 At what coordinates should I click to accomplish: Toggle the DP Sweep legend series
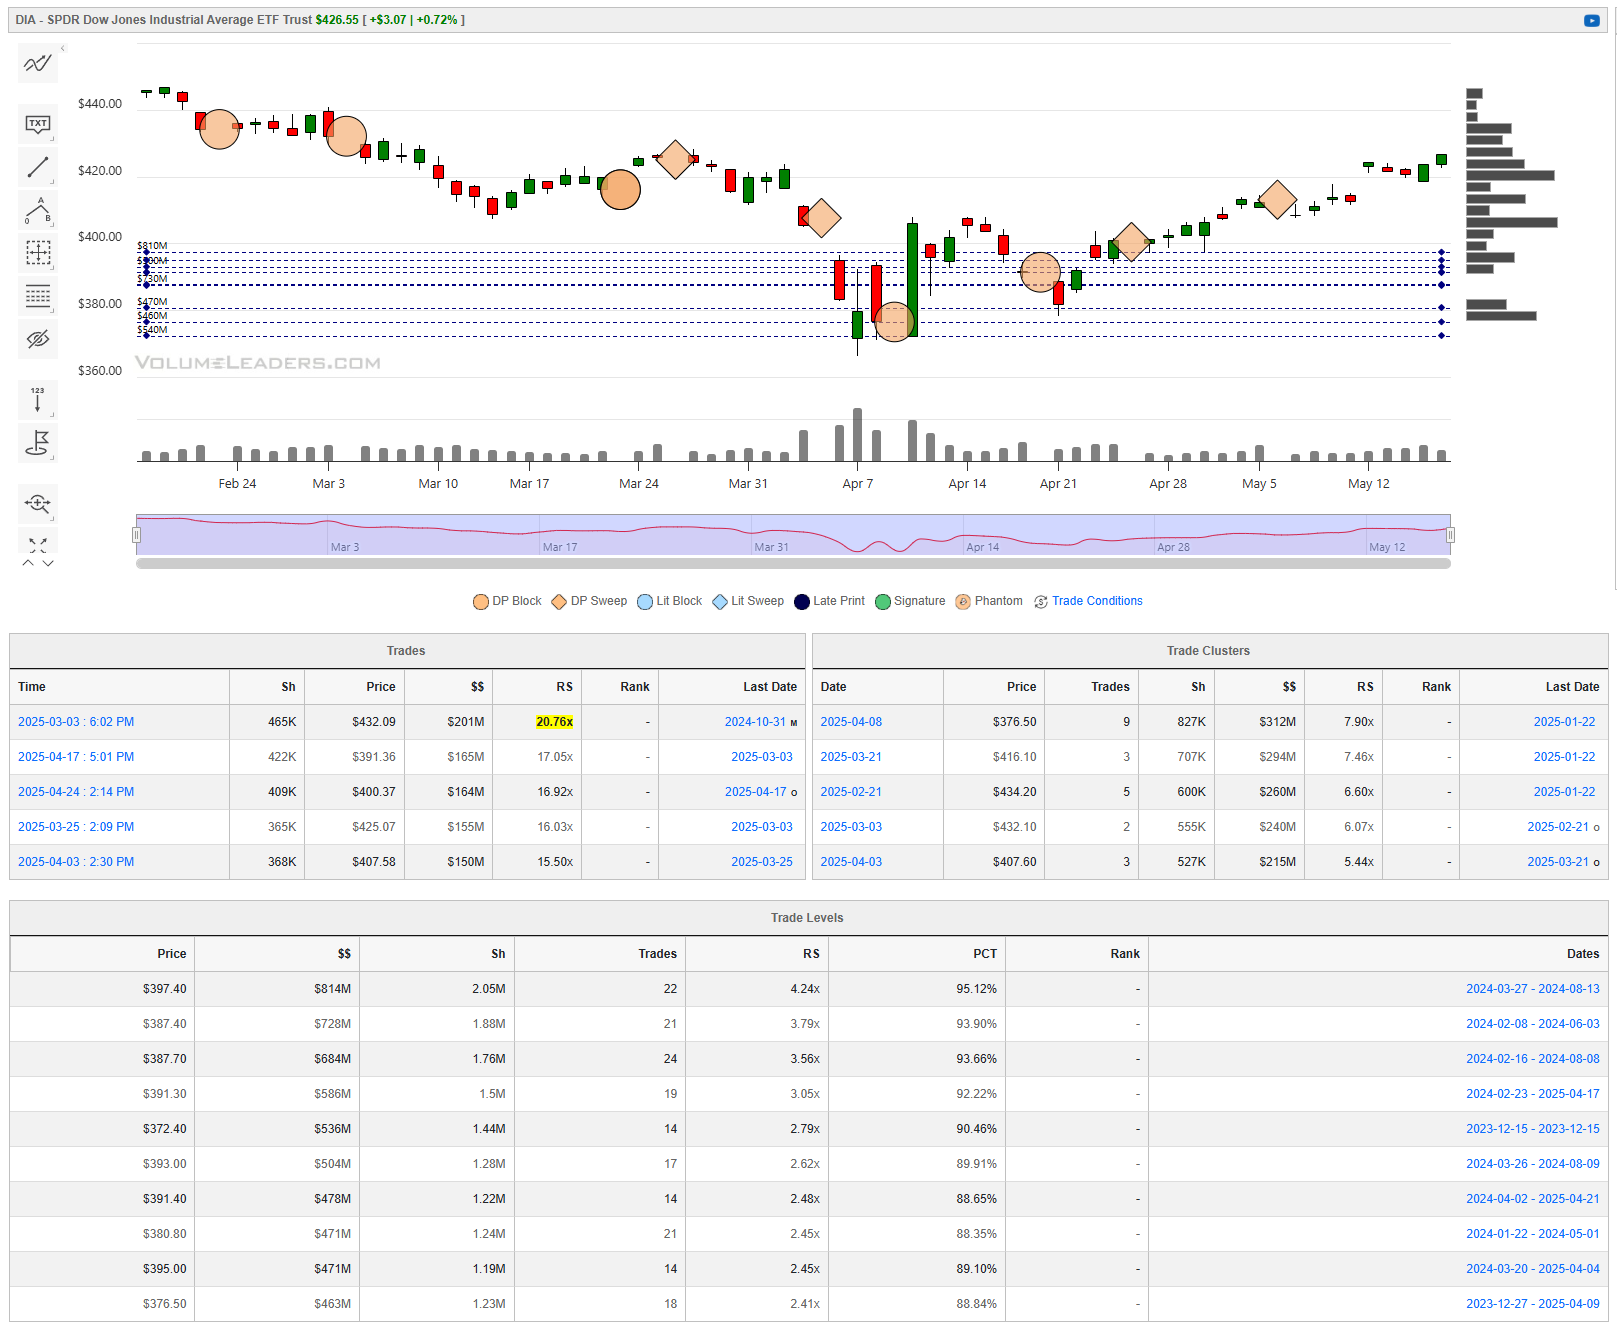click(x=589, y=602)
